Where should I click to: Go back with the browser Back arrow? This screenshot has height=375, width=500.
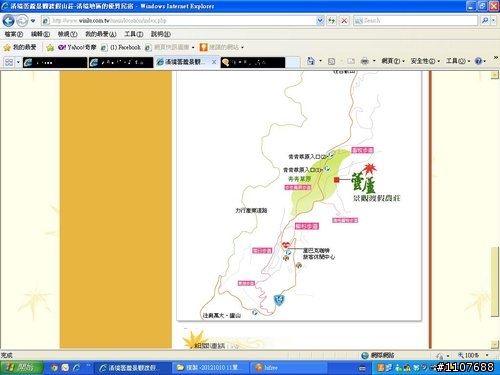pos(8,21)
